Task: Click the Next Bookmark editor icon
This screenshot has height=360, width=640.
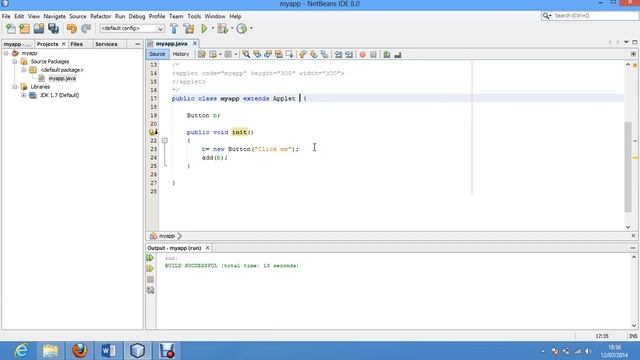Action: click(x=313, y=54)
